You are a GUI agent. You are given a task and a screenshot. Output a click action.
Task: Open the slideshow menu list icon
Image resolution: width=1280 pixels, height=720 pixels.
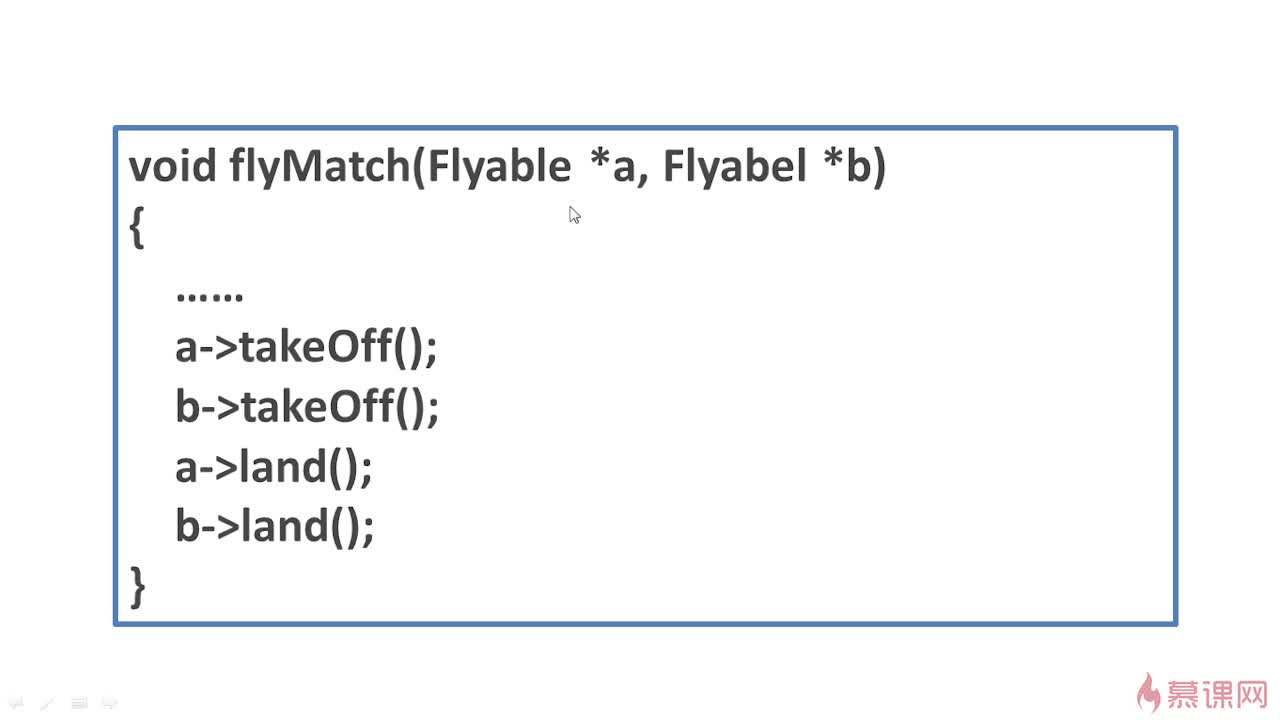79,703
